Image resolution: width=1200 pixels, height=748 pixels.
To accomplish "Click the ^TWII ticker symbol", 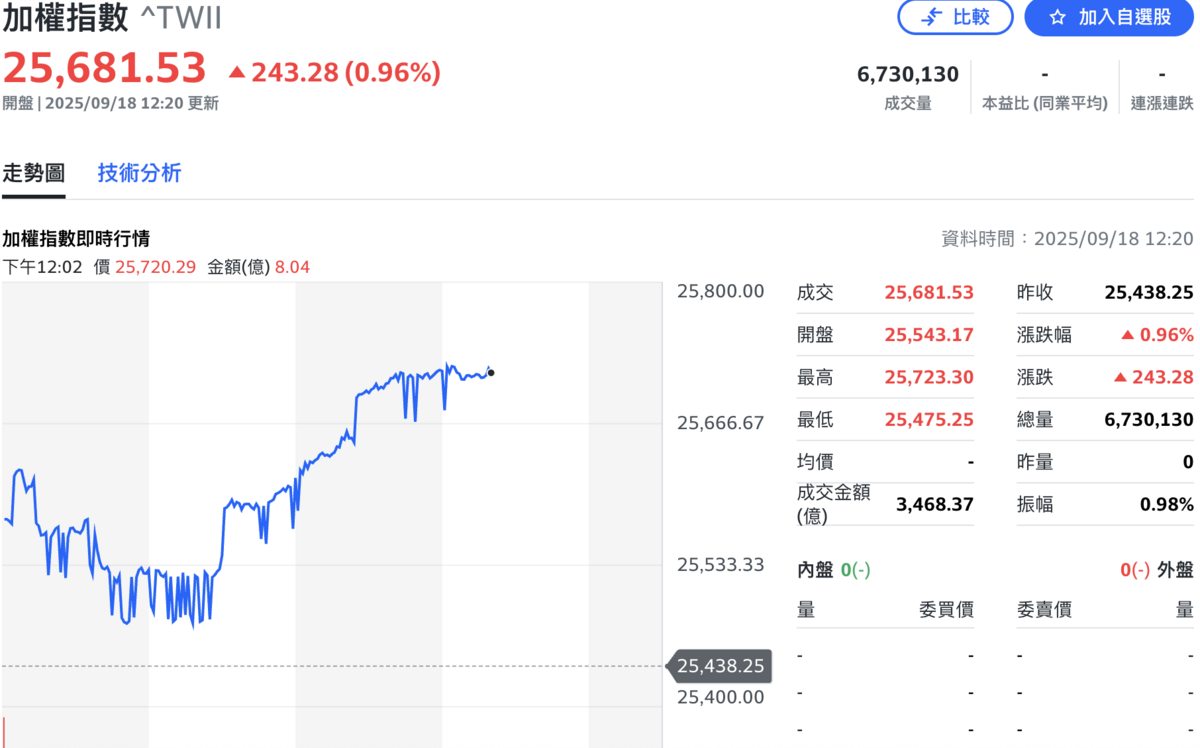I will coord(180,18).
